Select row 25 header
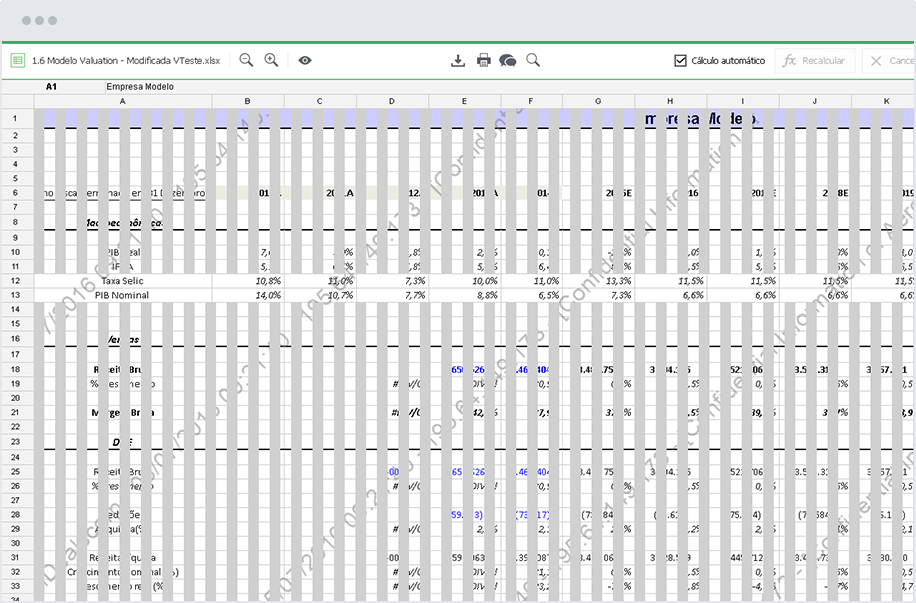The width and height of the screenshot is (916, 603). pyautogui.click(x=15, y=471)
